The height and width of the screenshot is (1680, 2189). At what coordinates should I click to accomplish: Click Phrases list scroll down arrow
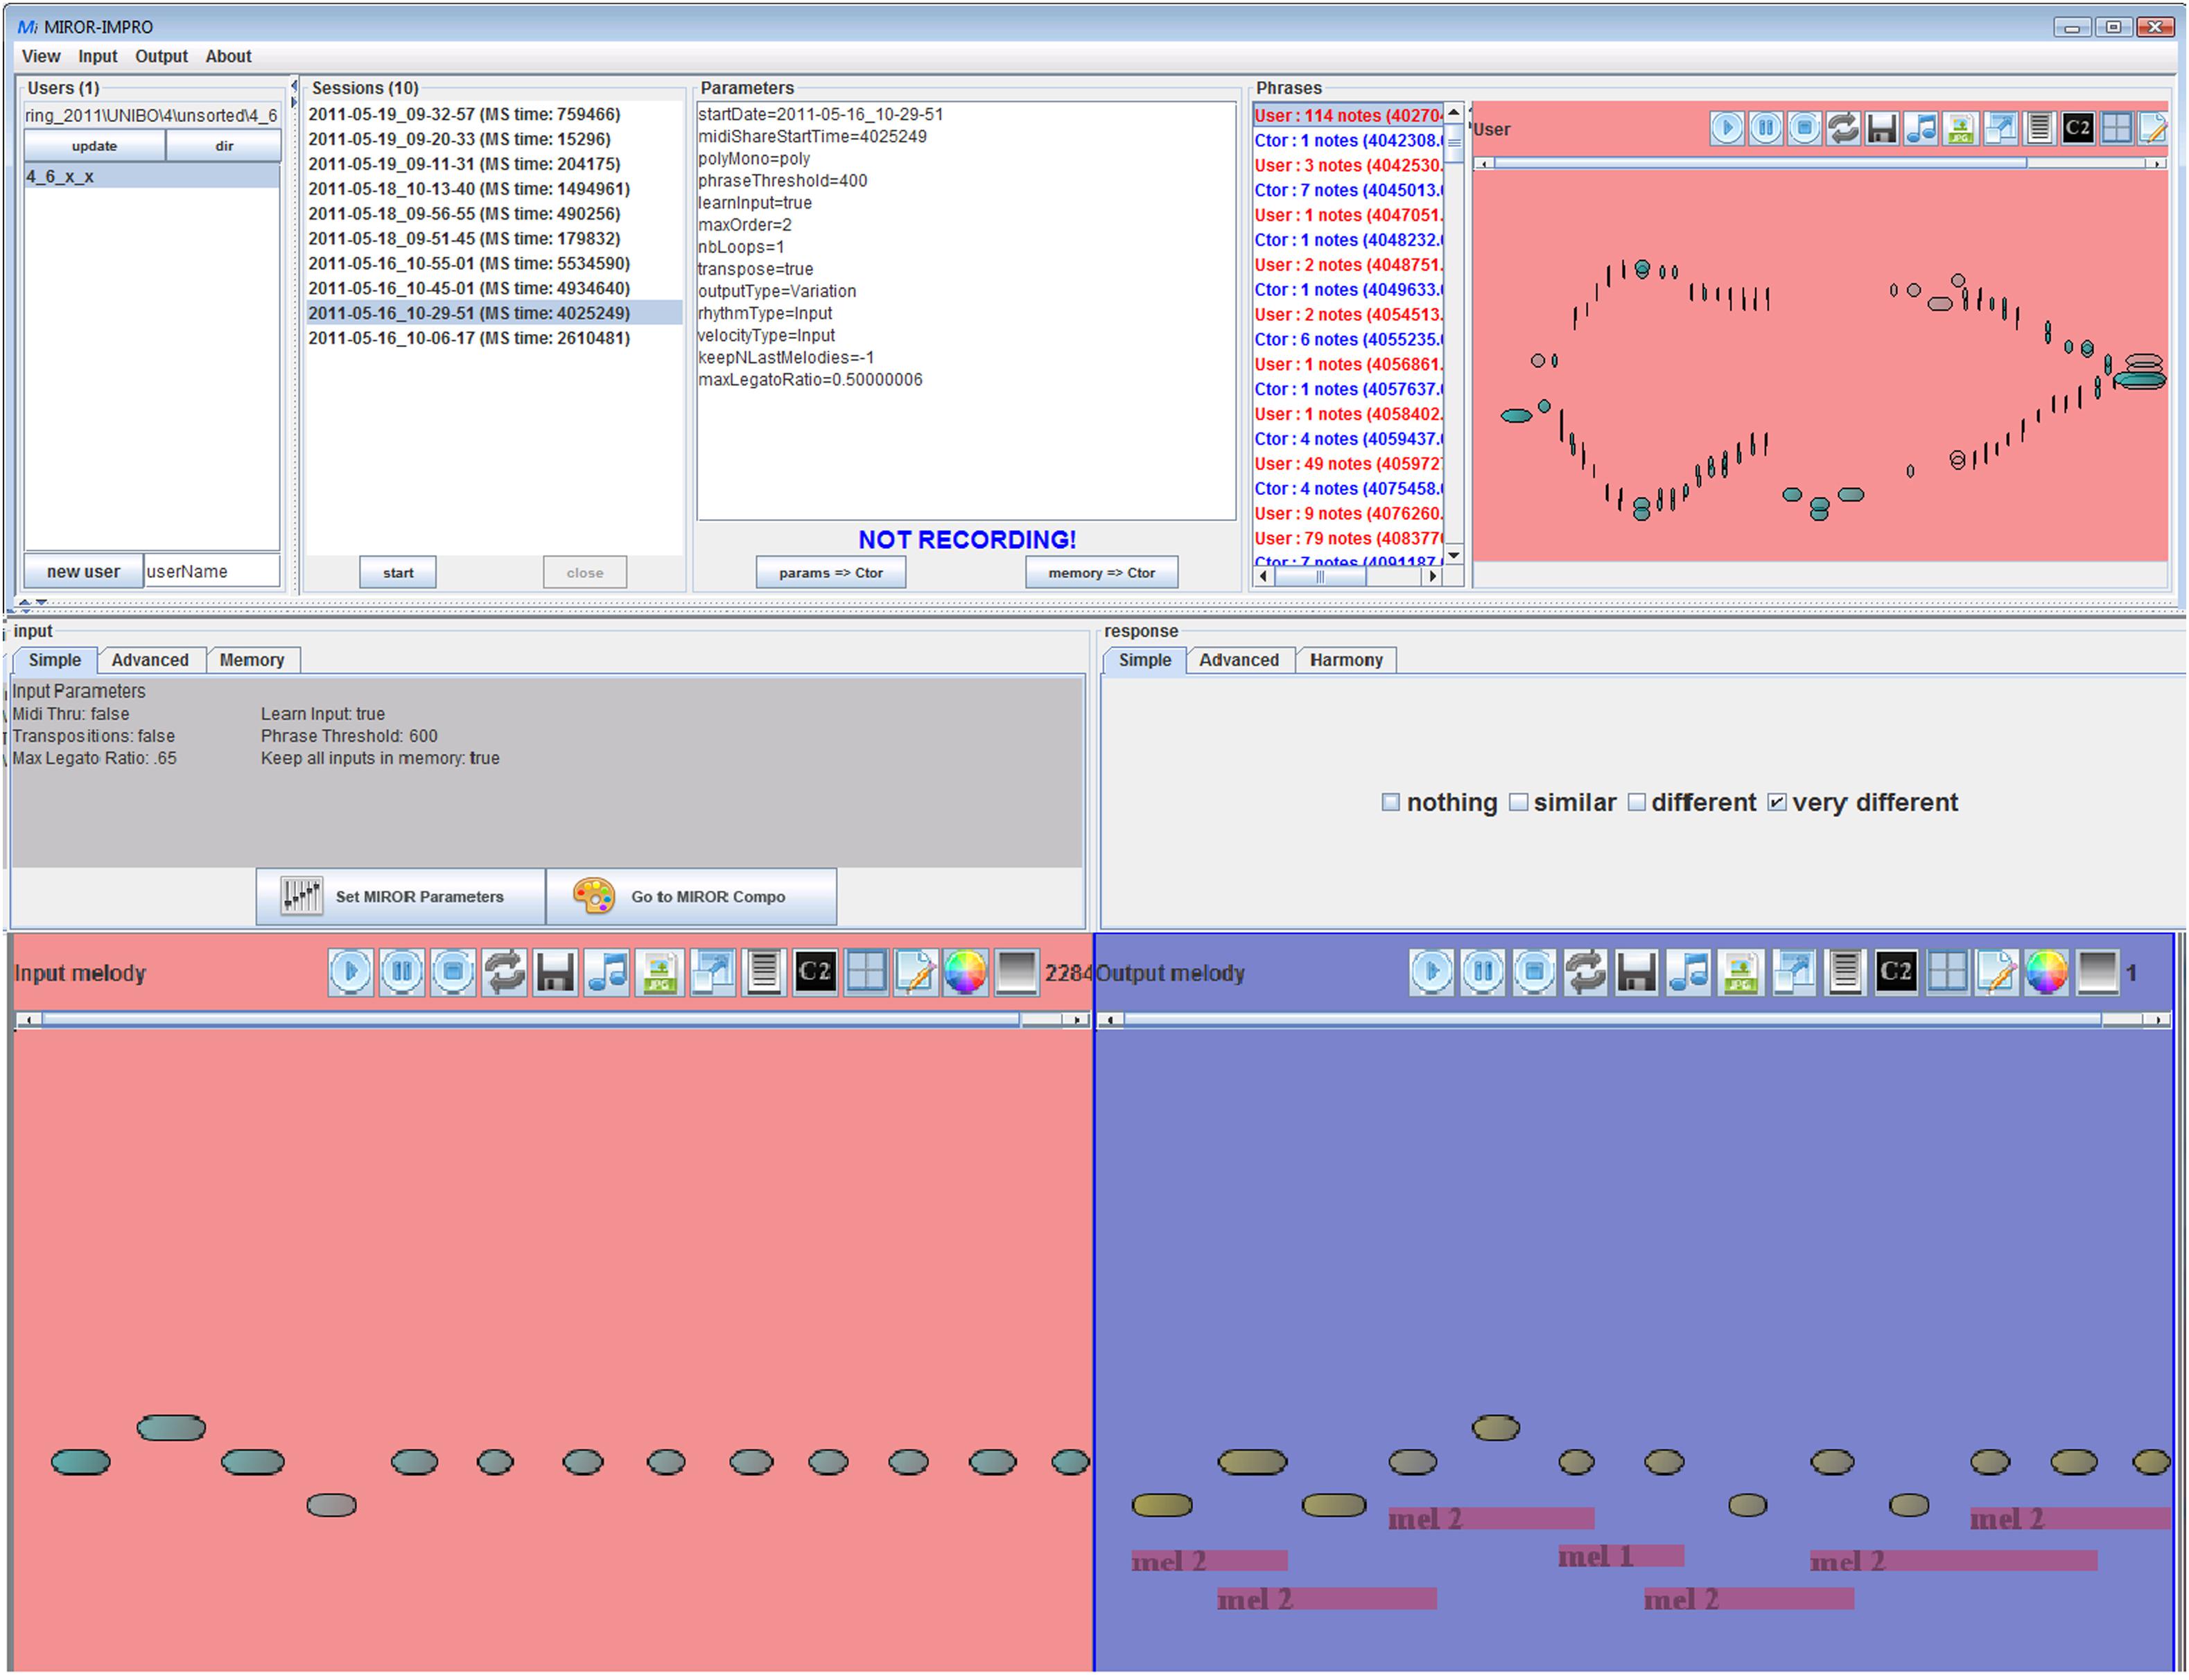1455,555
